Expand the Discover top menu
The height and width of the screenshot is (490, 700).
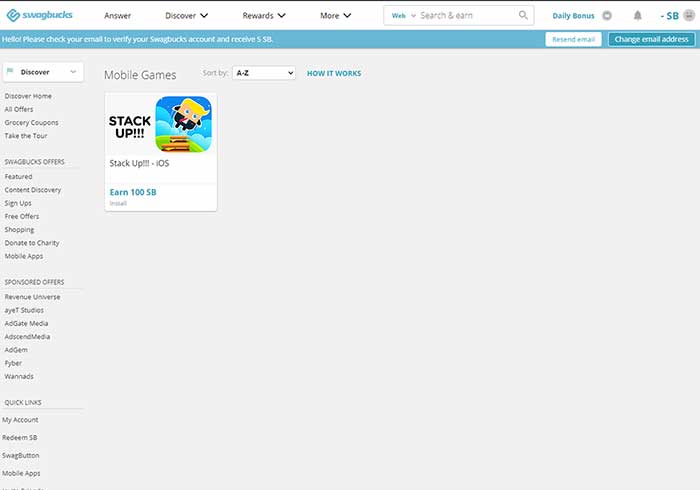point(186,16)
